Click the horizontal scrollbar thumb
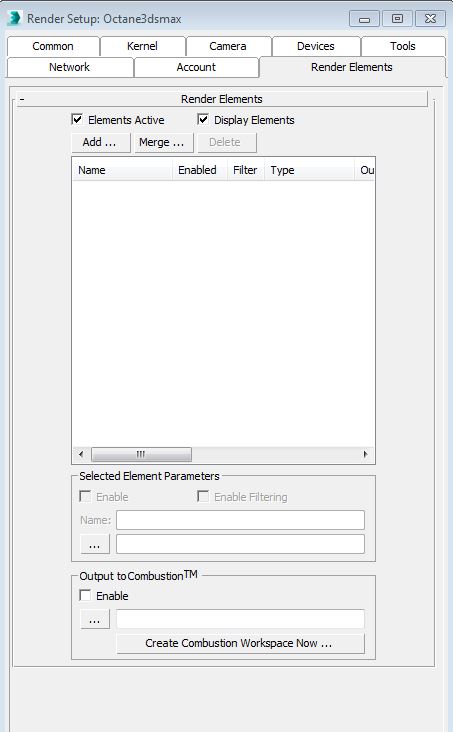The height and width of the screenshot is (732, 453). [141, 454]
